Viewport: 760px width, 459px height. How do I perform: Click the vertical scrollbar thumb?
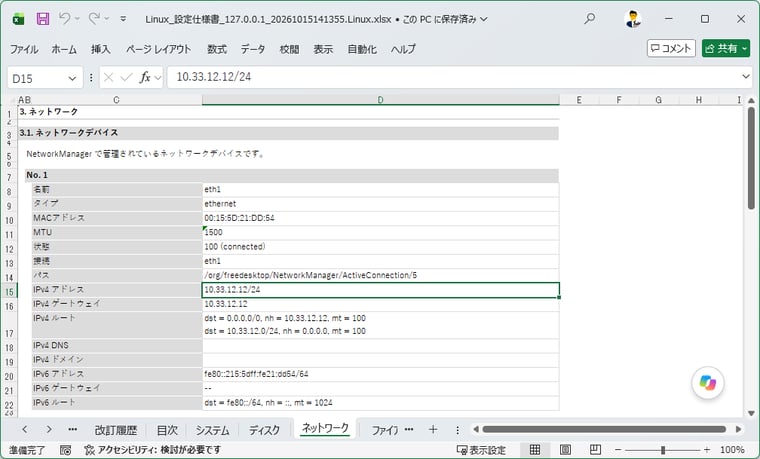(x=751, y=158)
